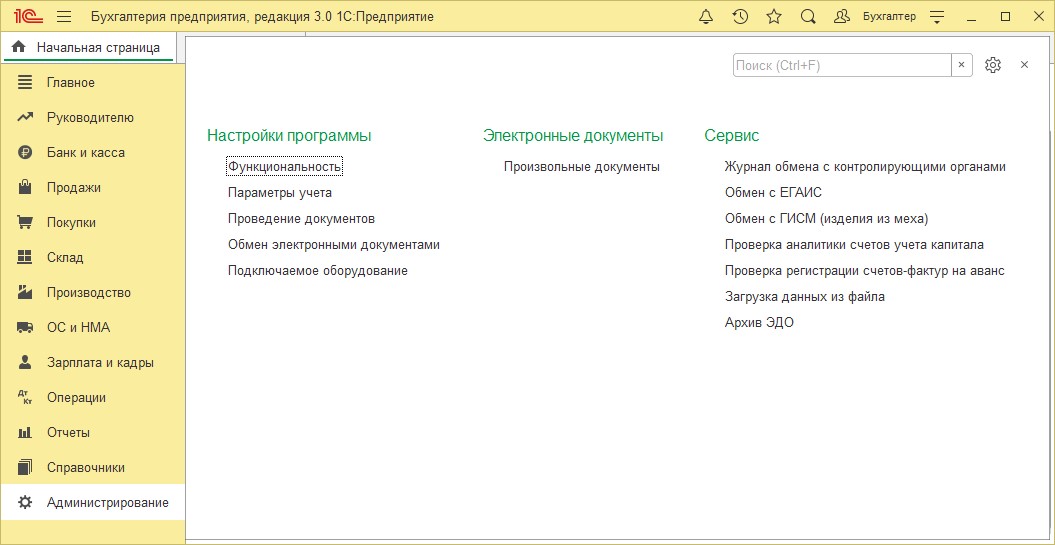Open the Продажи section
The height and width of the screenshot is (545, 1055).
pos(74,188)
